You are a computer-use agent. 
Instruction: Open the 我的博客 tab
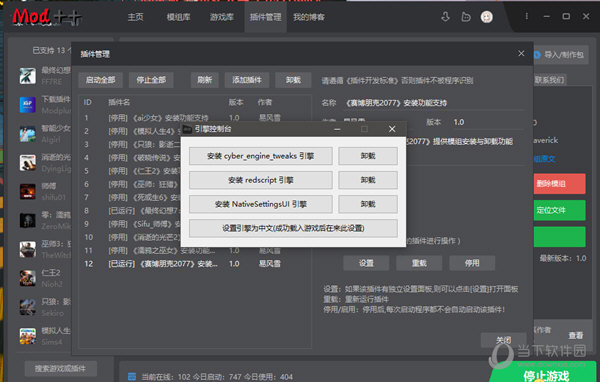point(309,17)
